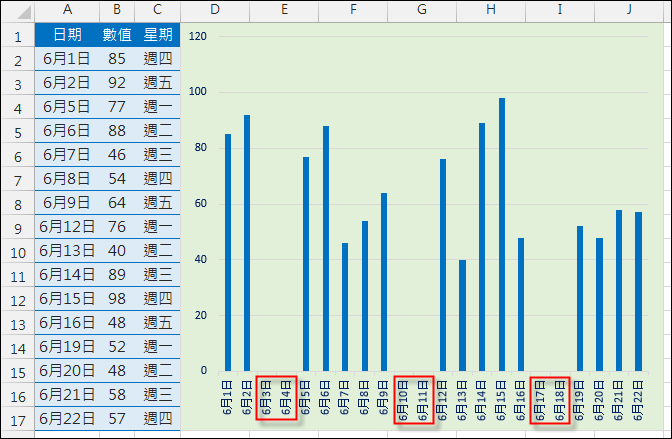
Task: Select the cell 6月13日 in column A
Action: pyautogui.click(x=67, y=251)
